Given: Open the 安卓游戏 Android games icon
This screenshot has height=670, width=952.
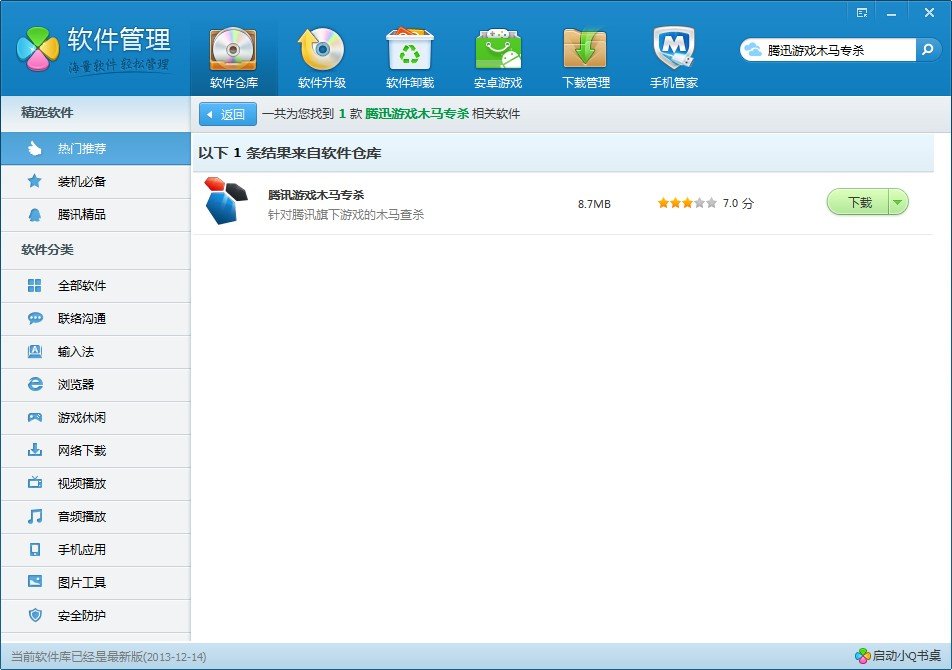Looking at the screenshot, I should click(497, 50).
